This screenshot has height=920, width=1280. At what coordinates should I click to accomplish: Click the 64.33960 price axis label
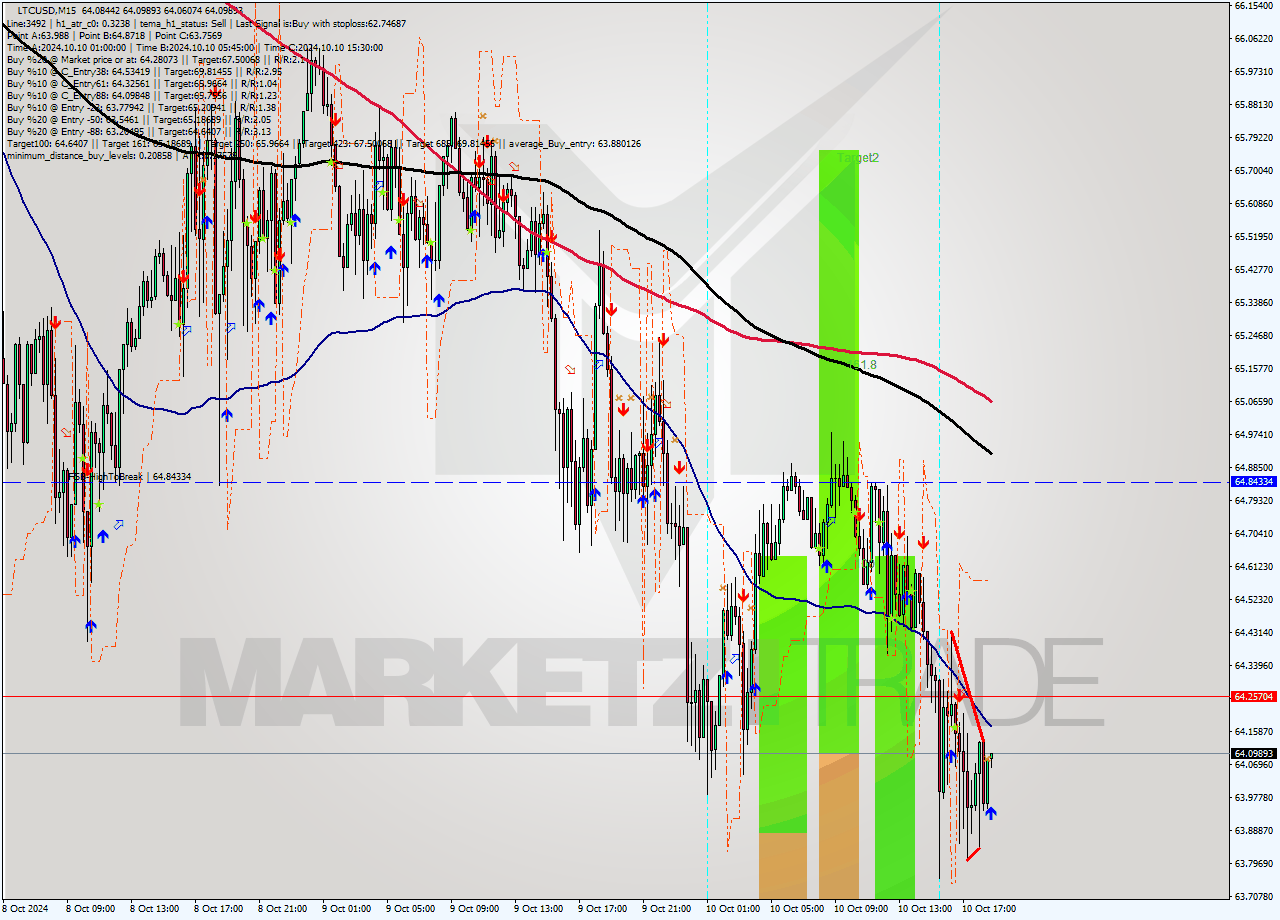1254,665
